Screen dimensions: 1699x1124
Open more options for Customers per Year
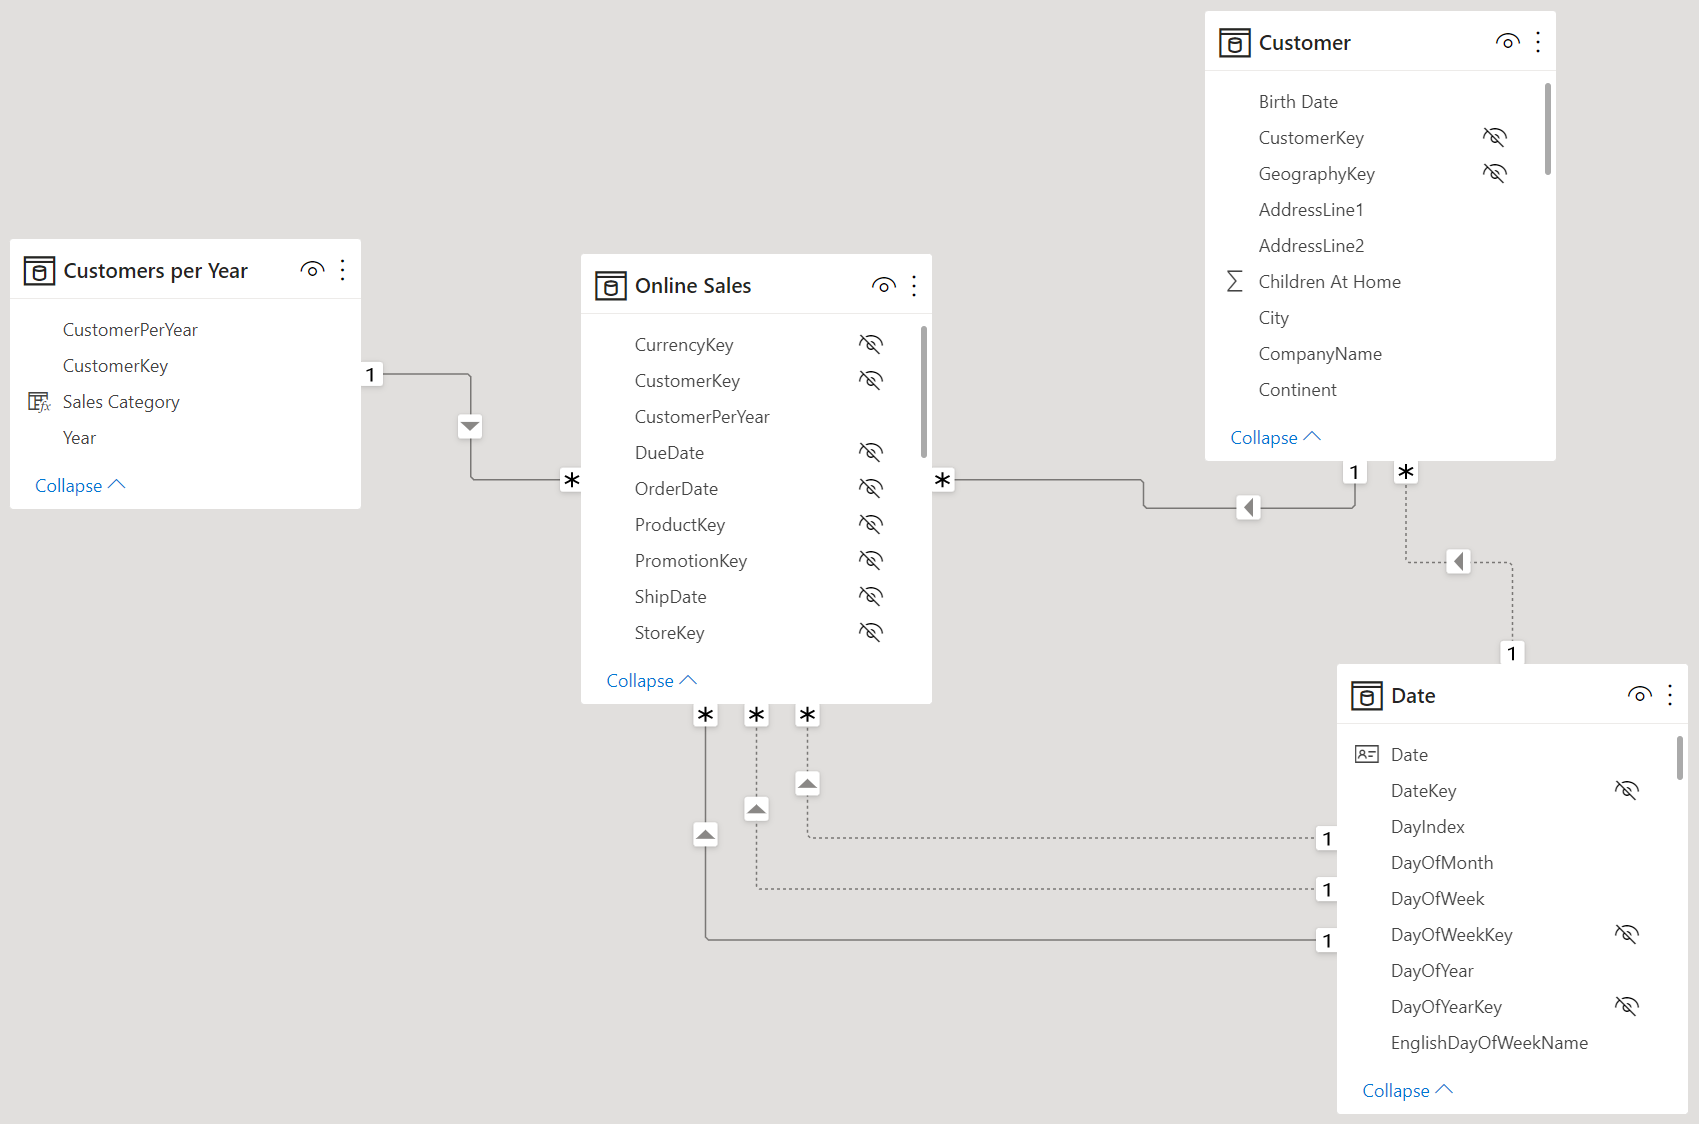tap(343, 270)
